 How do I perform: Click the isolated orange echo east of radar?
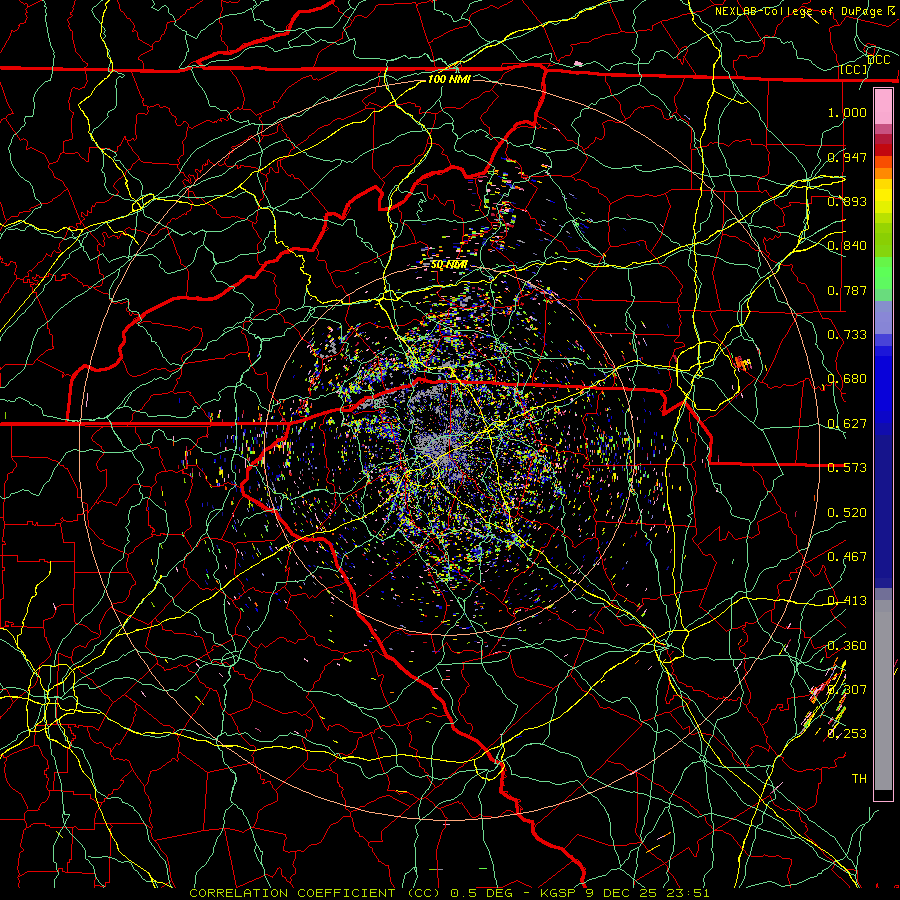click(x=743, y=363)
